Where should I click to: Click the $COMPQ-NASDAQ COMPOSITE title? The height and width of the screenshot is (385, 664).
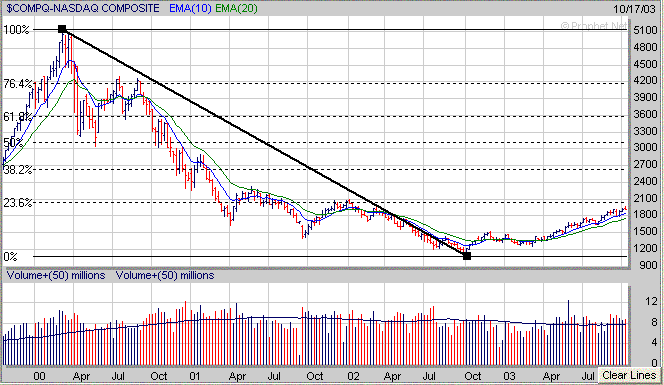83,8
